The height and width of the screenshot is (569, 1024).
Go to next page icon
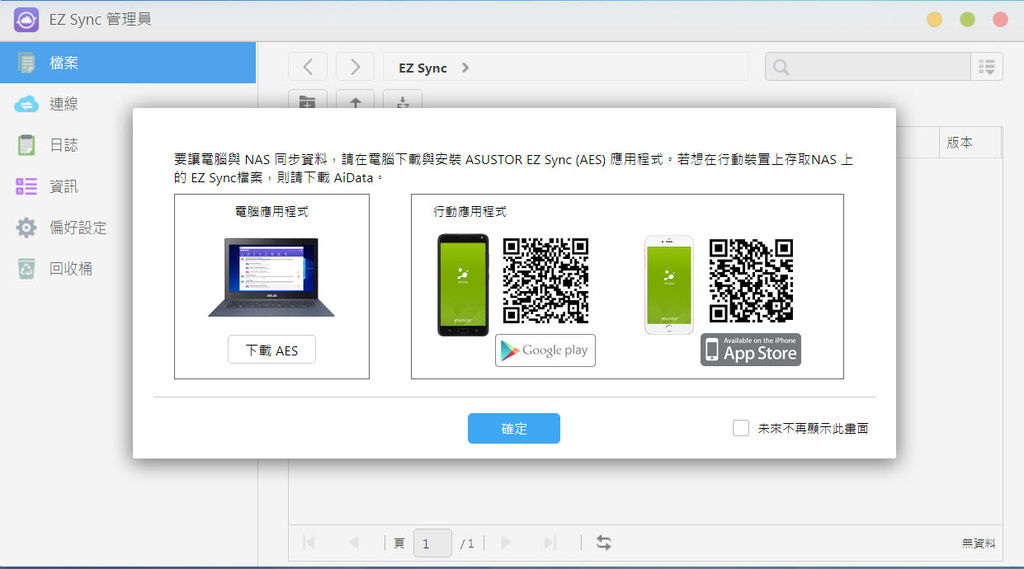click(x=505, y=542)
